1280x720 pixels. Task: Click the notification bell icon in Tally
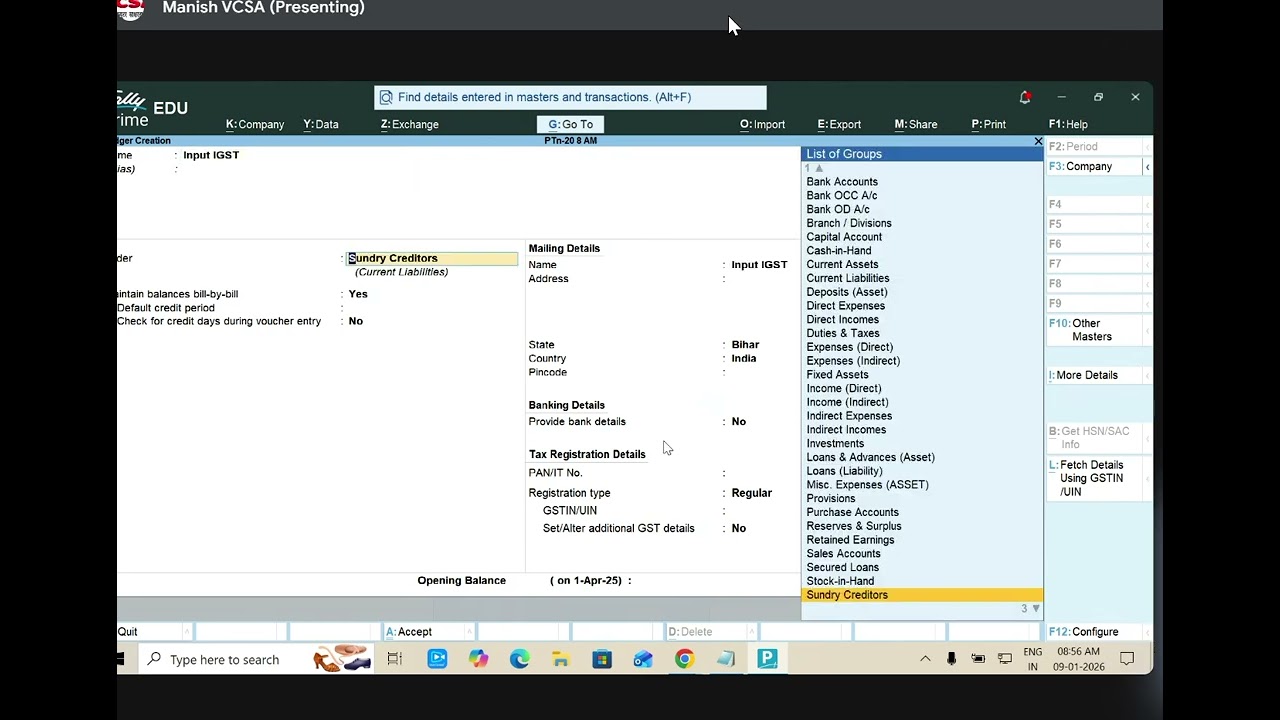pos(1025,97)
